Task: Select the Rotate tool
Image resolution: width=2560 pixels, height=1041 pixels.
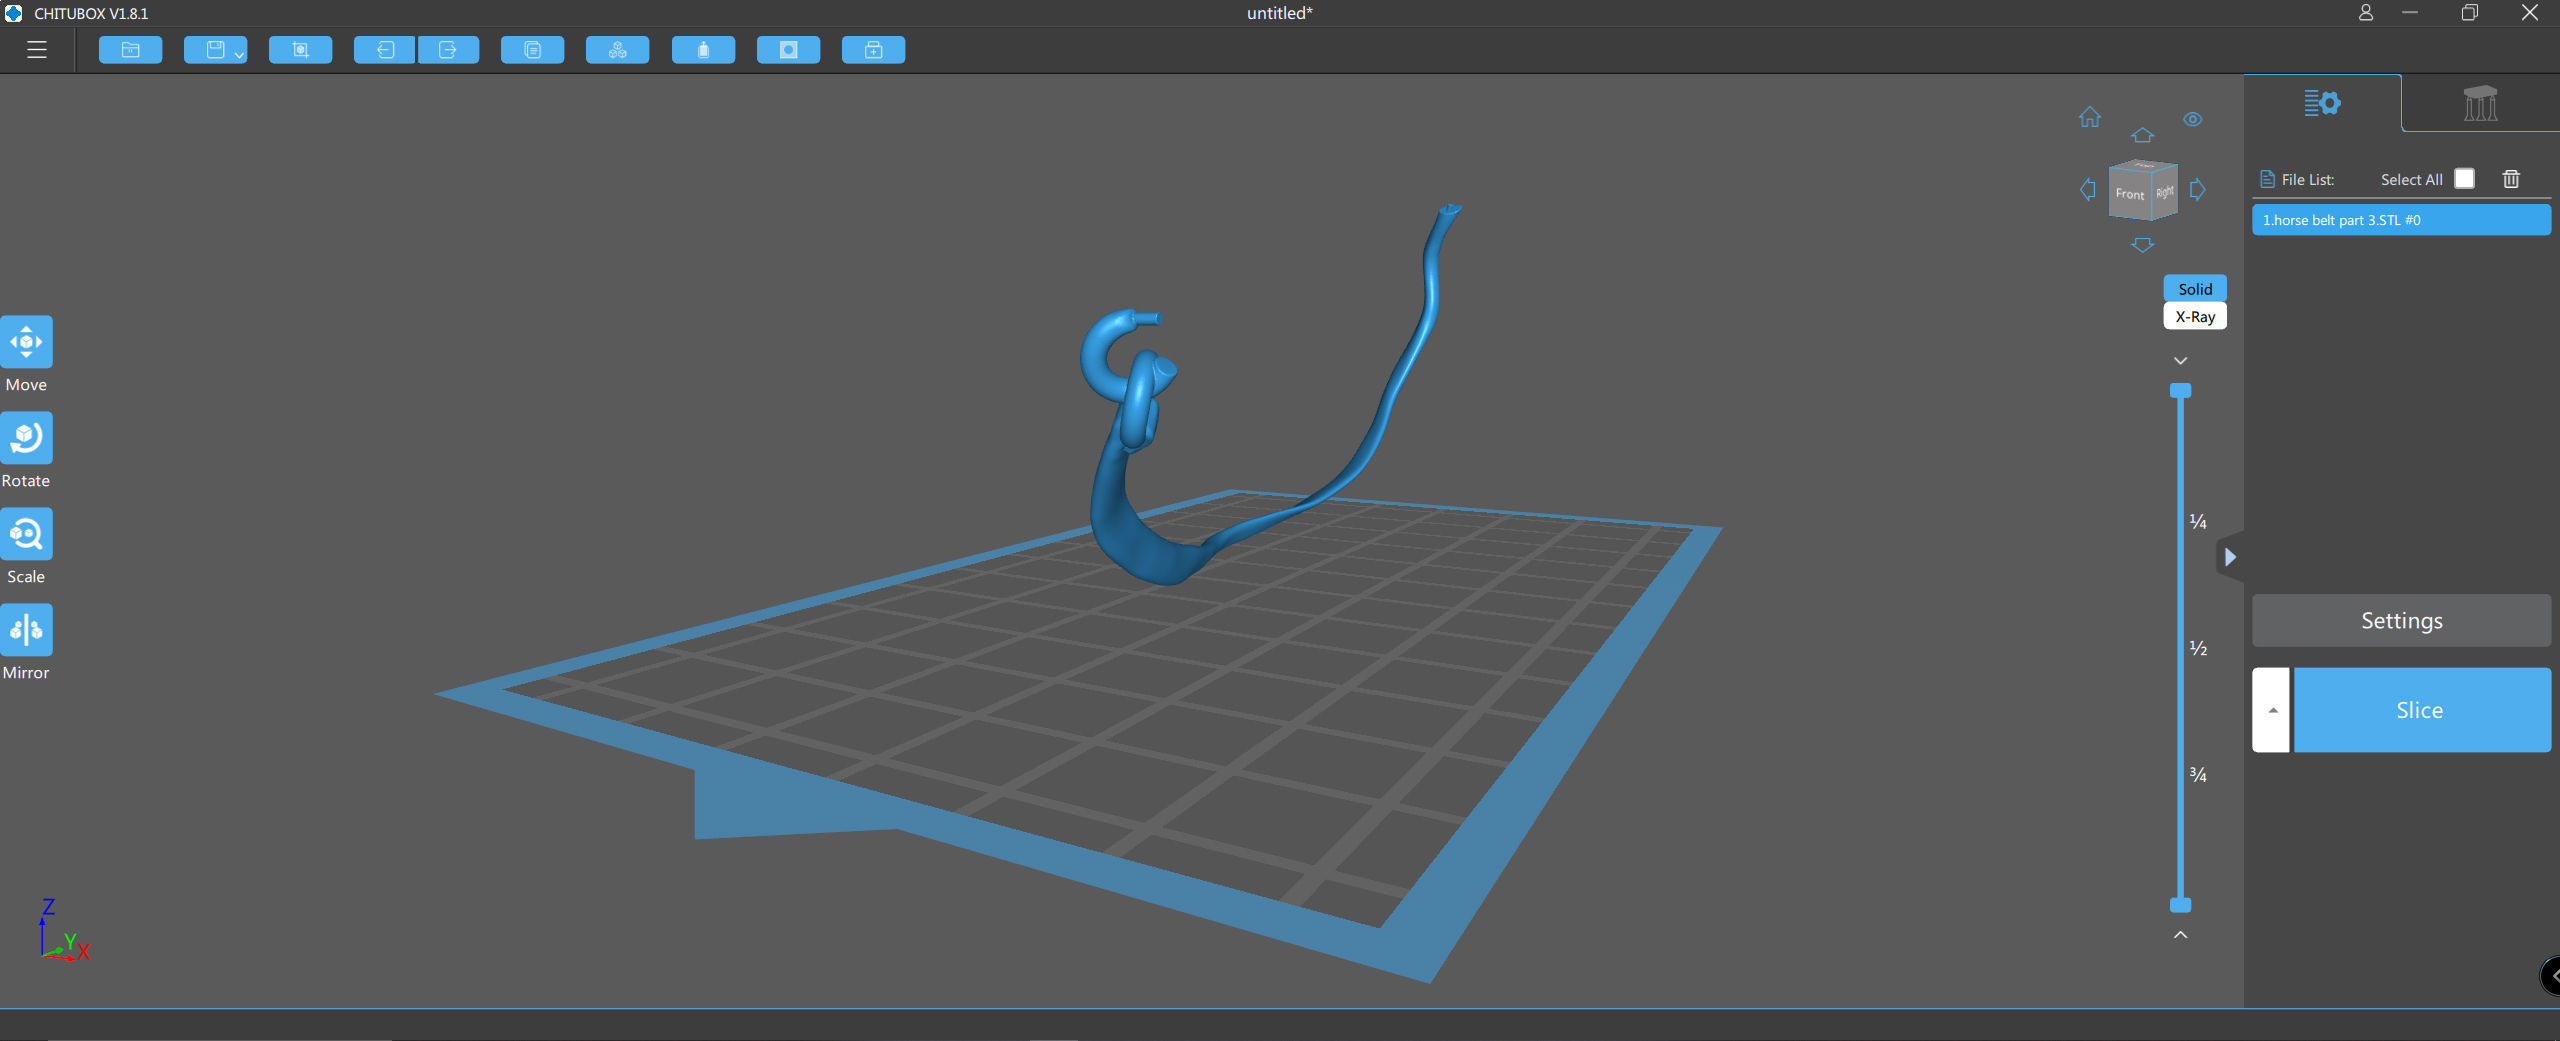Action: (26, 438)
